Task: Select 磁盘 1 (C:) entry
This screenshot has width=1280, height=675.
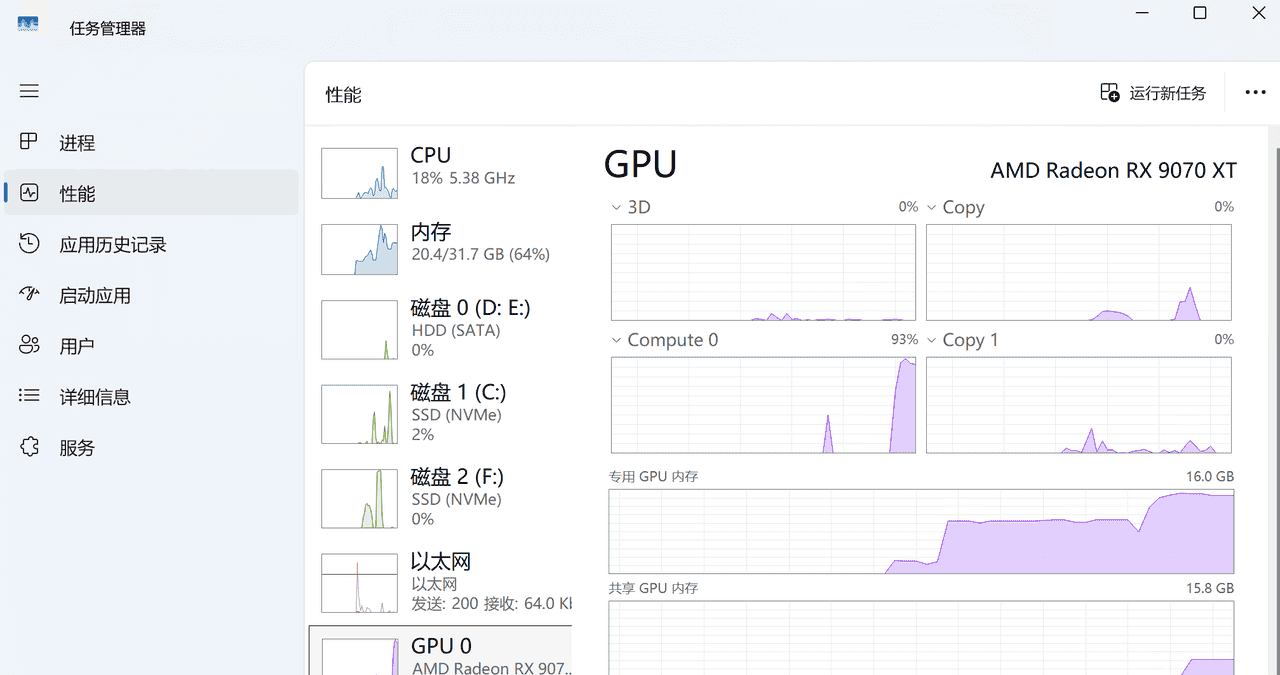Action: click(x=440, y=412)
